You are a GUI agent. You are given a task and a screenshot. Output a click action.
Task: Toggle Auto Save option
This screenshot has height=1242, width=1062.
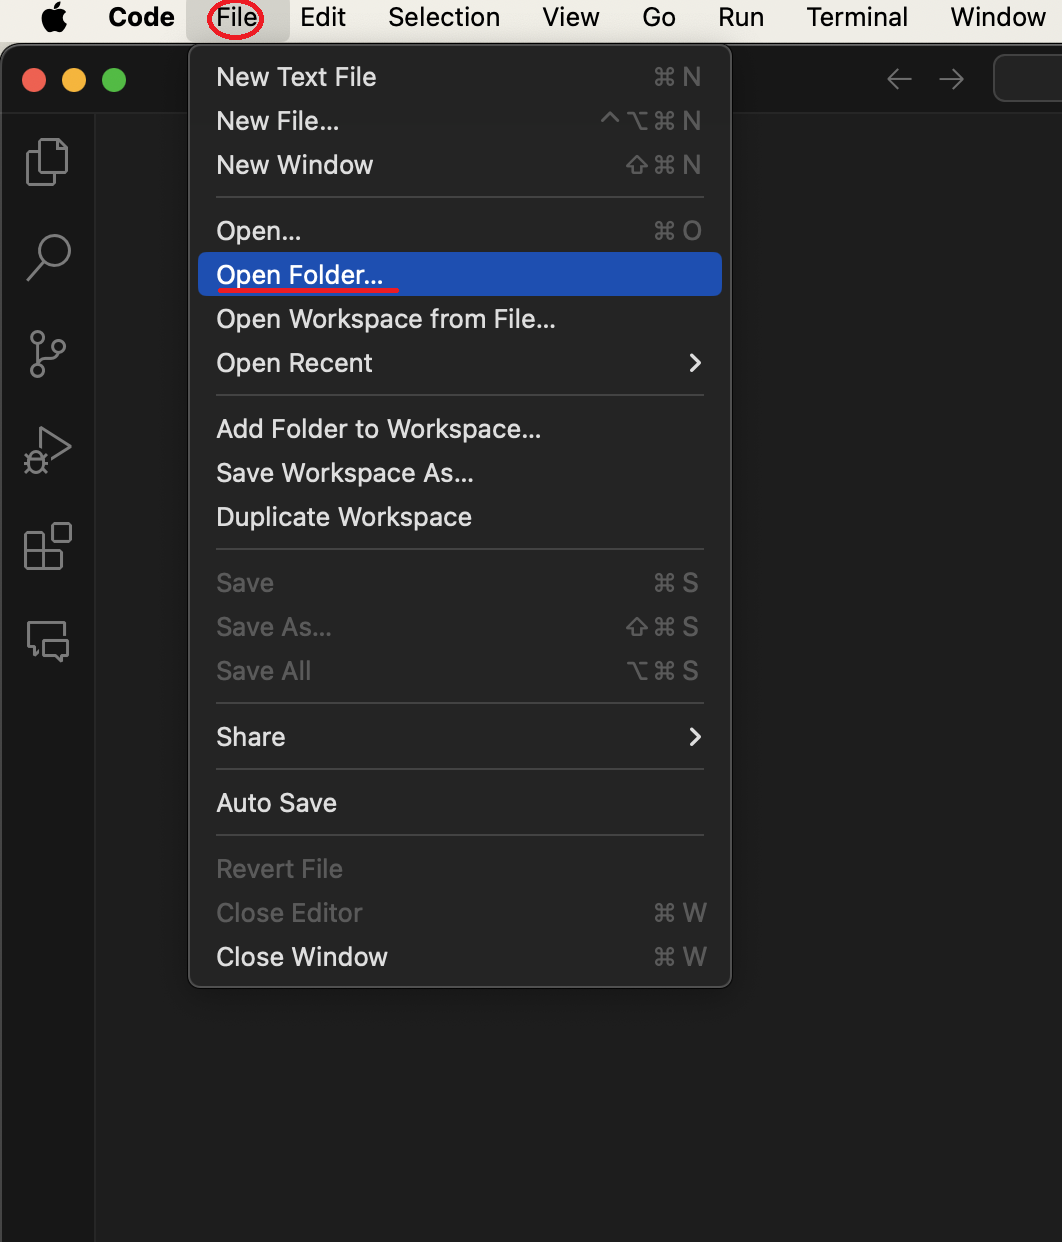(x=460, y=803)
